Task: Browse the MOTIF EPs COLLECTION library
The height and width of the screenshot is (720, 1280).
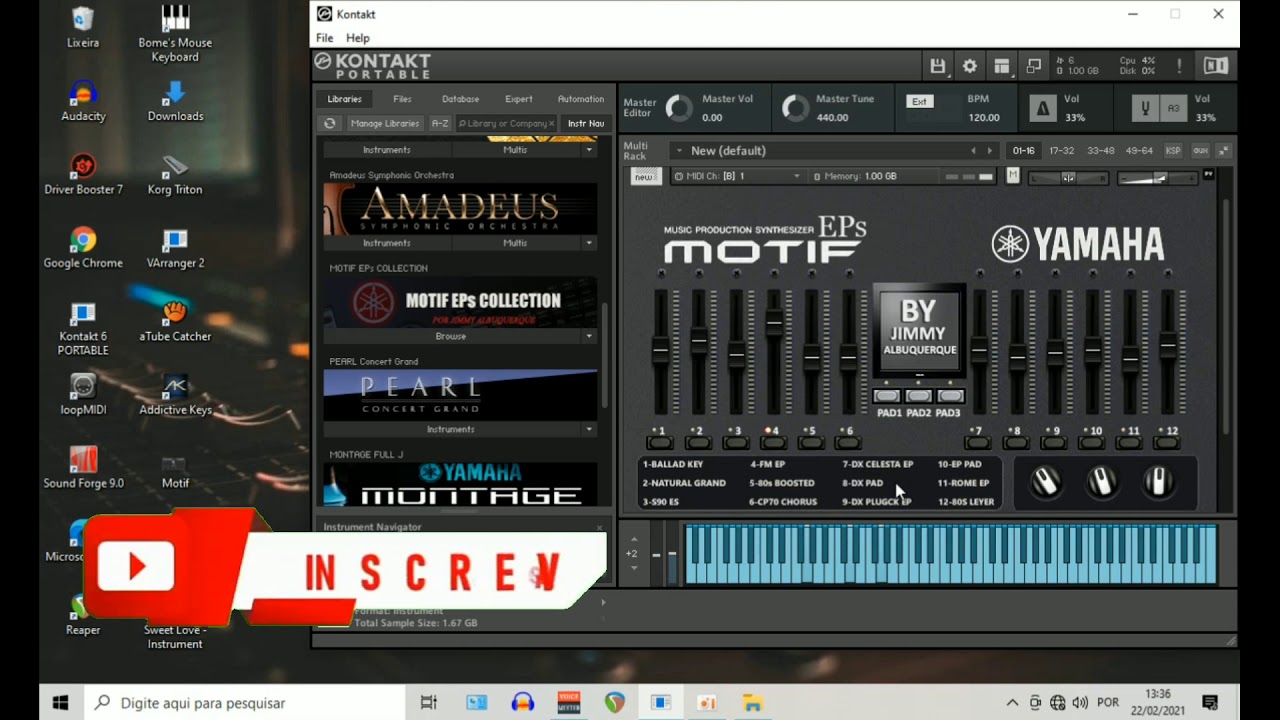Action: [x=451, y=336]
